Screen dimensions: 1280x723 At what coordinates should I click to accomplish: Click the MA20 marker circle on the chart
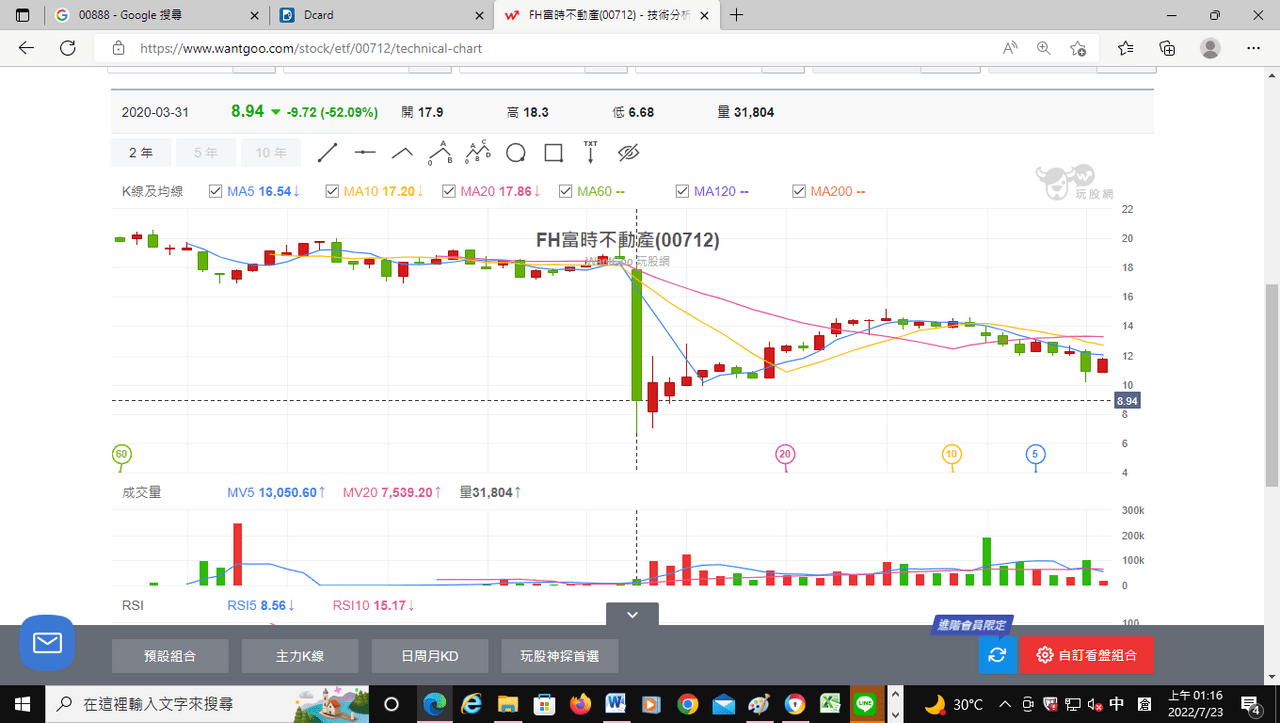(785, 454)
